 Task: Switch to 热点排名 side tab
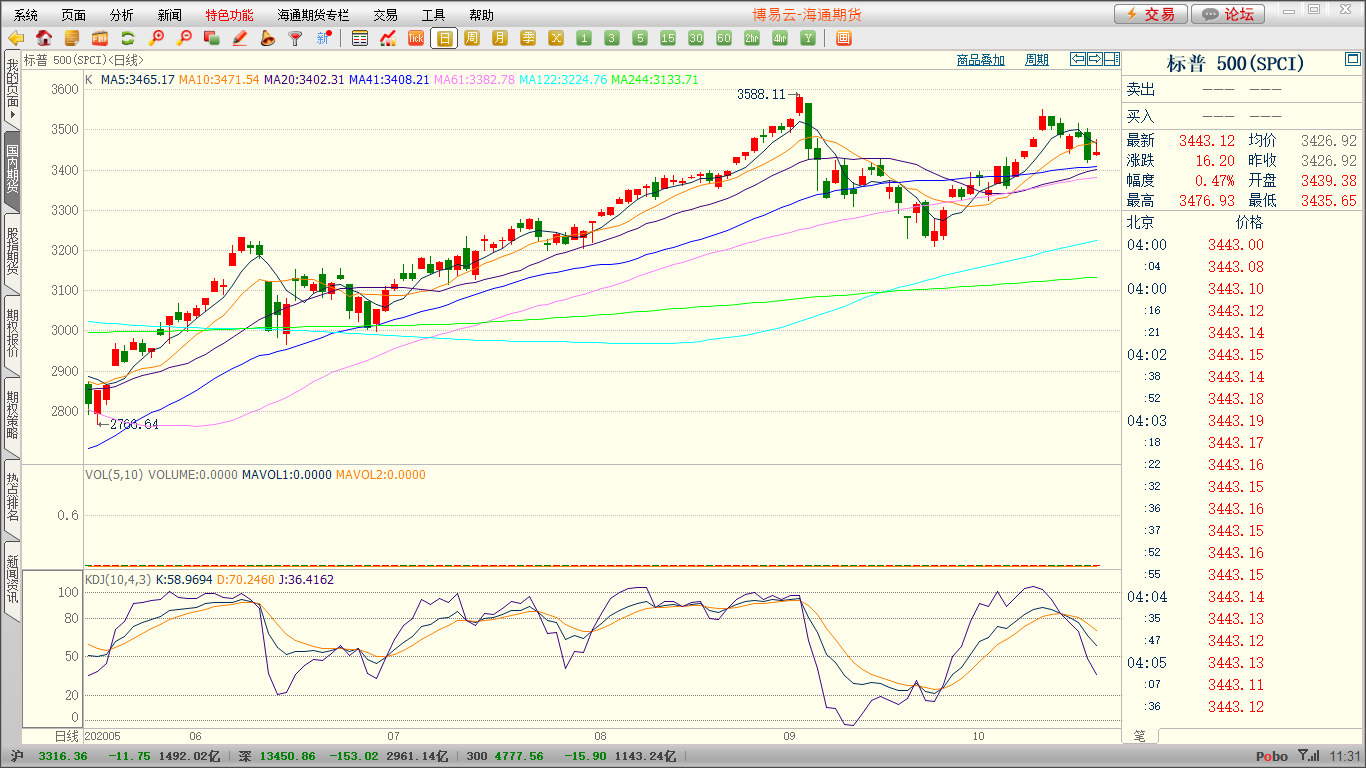(12, 498)
